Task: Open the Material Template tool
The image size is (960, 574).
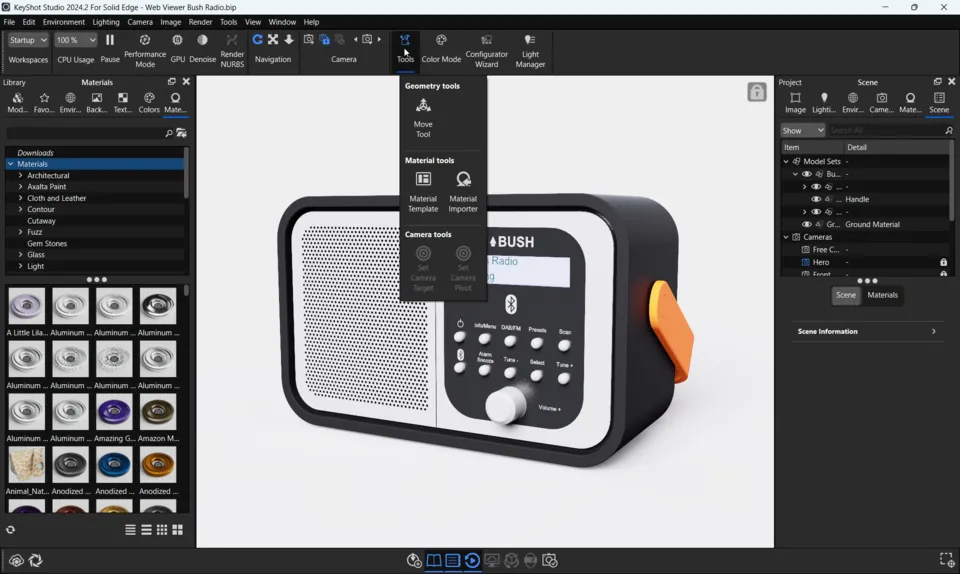Action: click(x=423, y=192)
